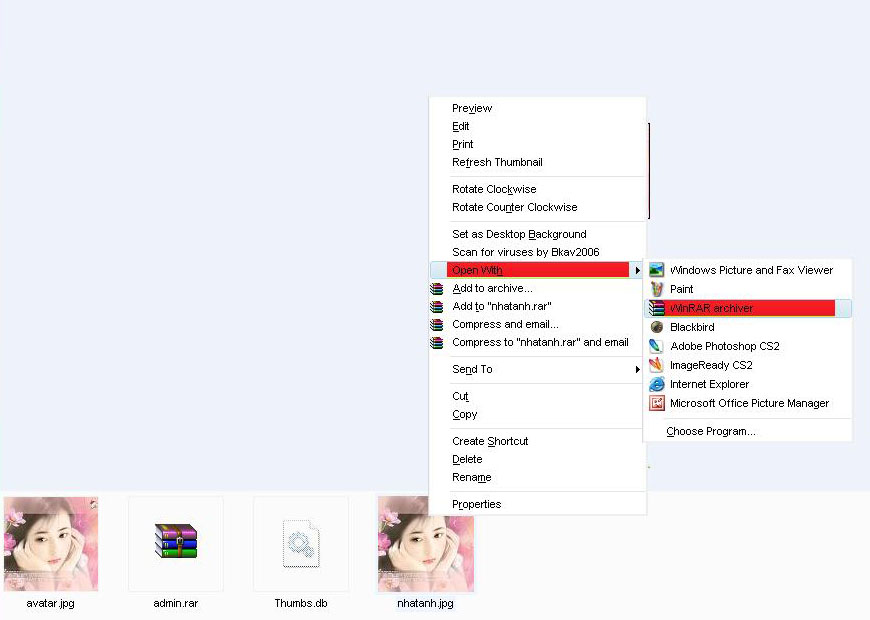Open the Send To menu item
Viewport: 870px width, 620px height.
click(x=538, y=369)
